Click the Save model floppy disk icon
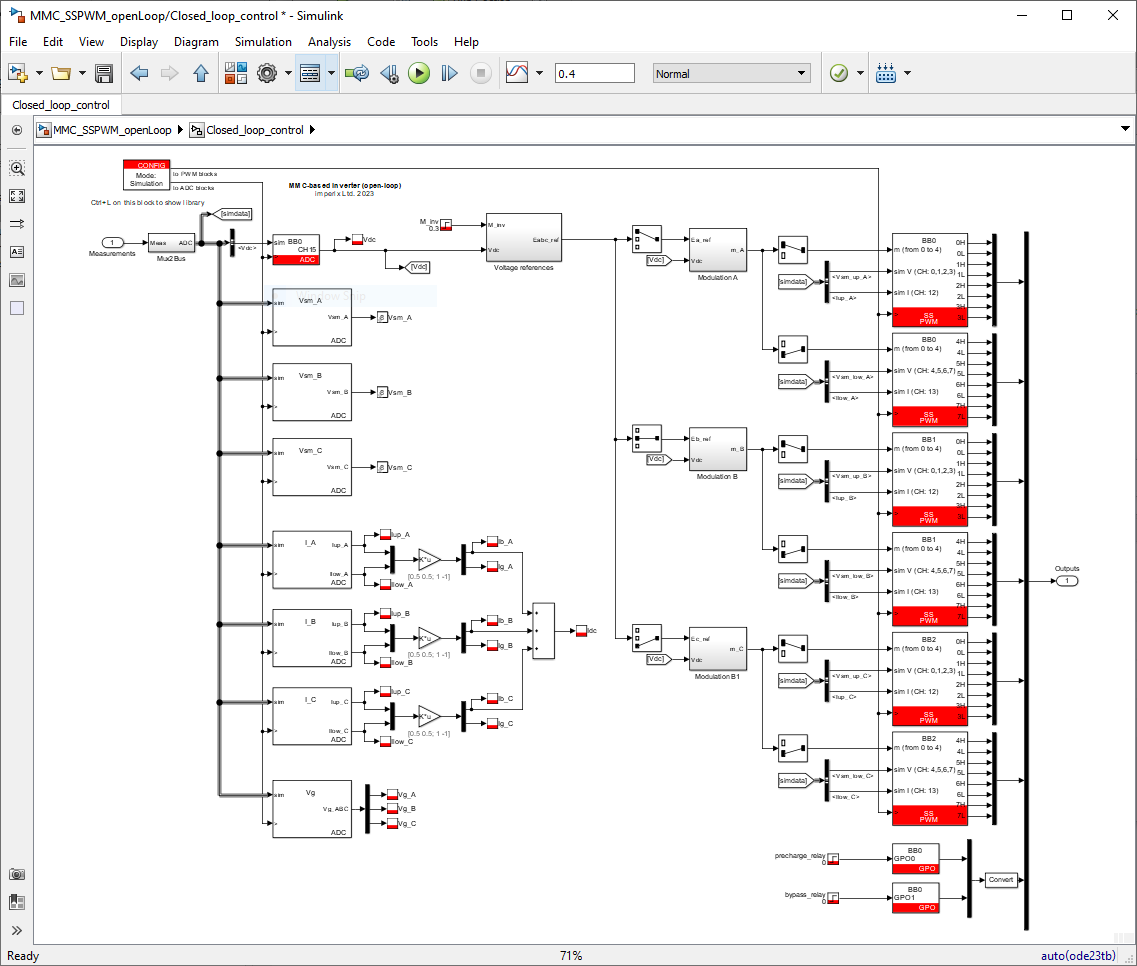The width and height of the screenshot is (1137, 966). (103, 73)
